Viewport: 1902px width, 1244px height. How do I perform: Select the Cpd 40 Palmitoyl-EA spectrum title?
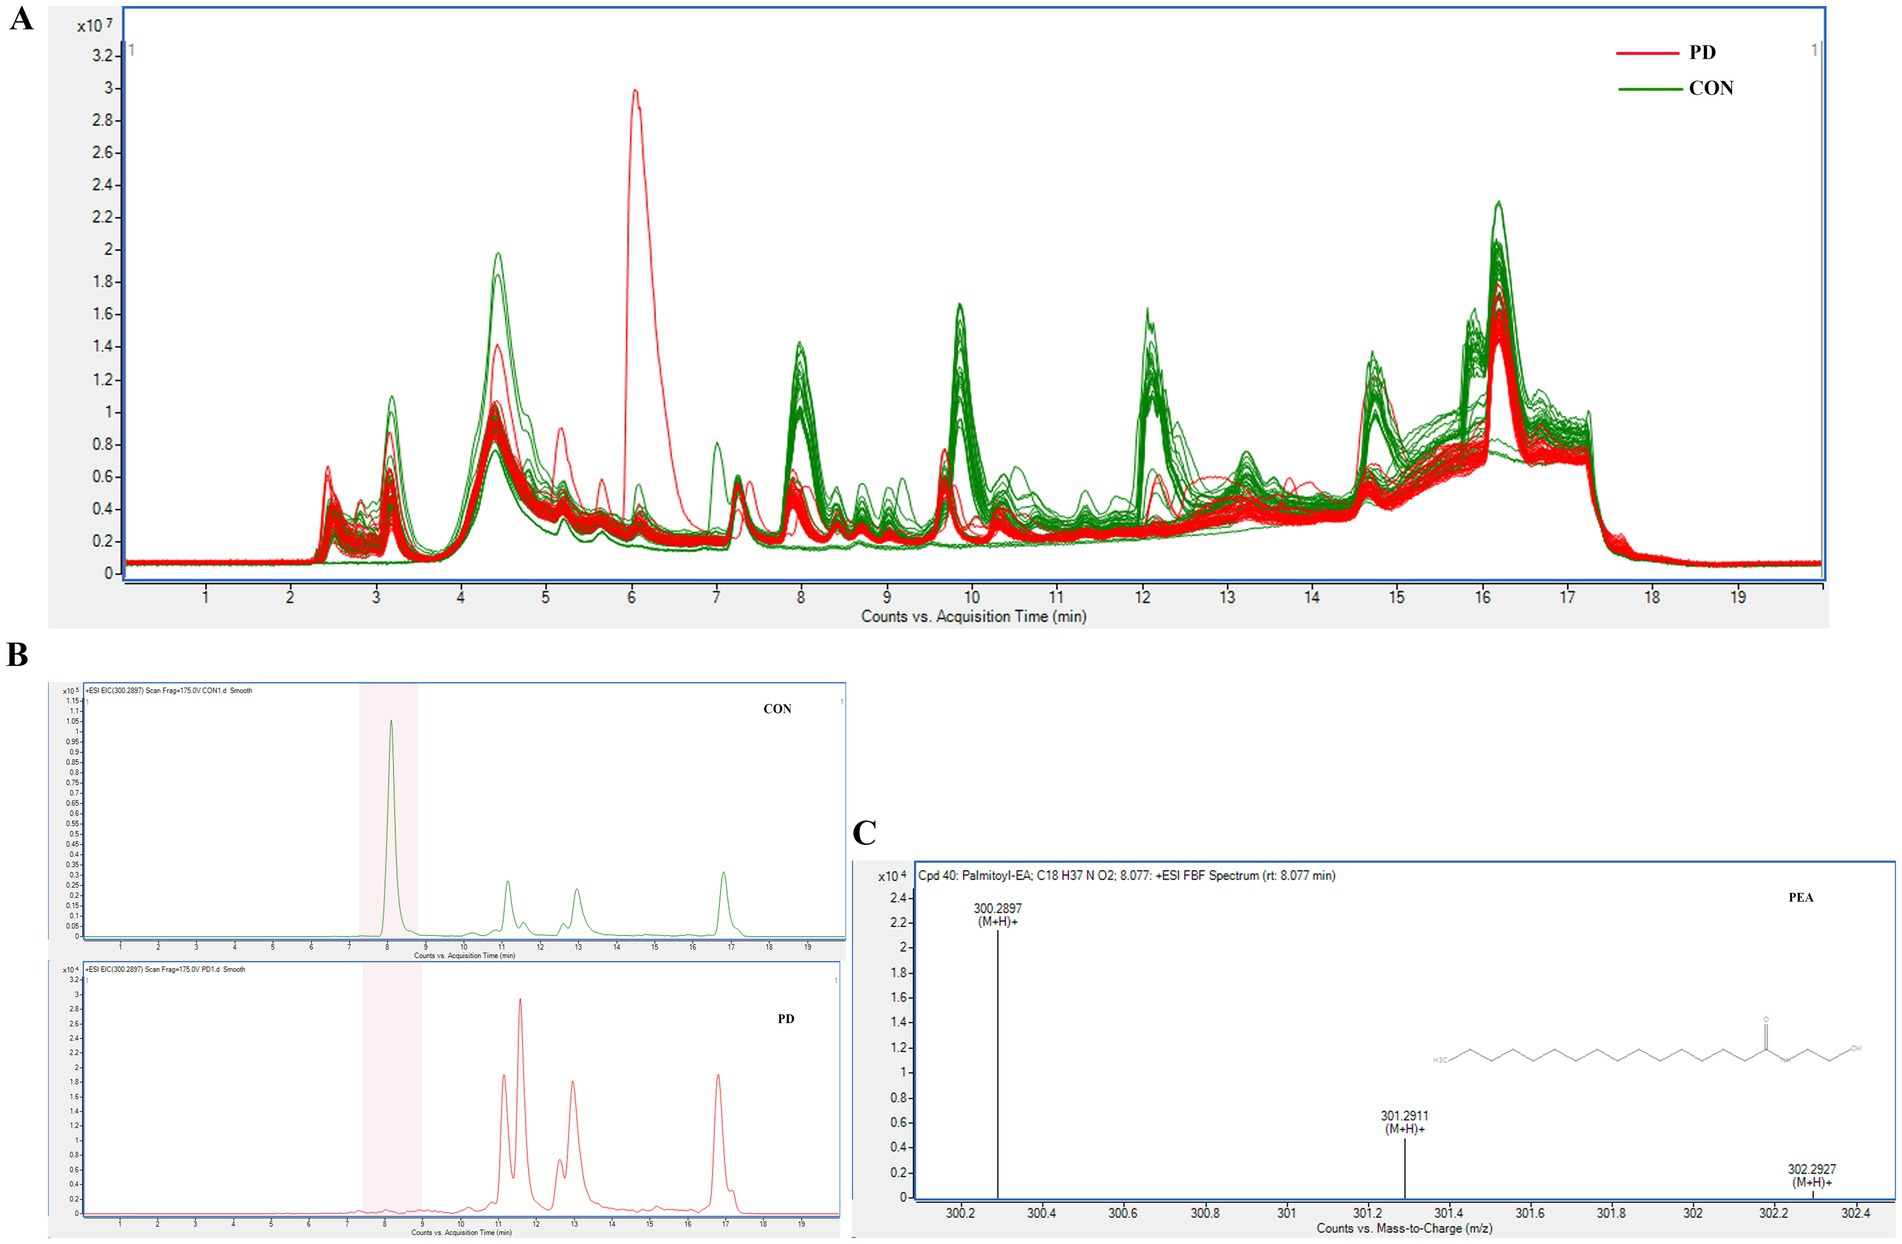pos(1126,875)
